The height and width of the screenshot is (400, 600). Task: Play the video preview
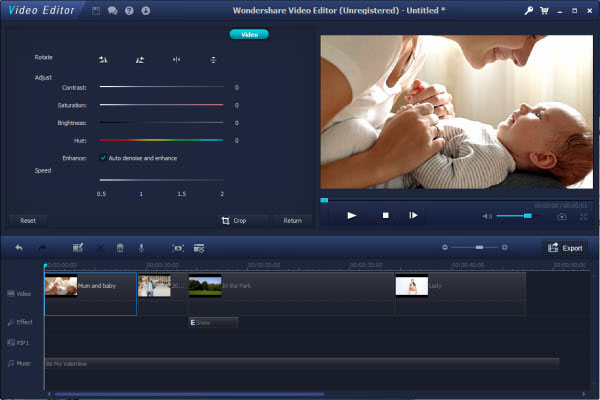click(352, 216)
